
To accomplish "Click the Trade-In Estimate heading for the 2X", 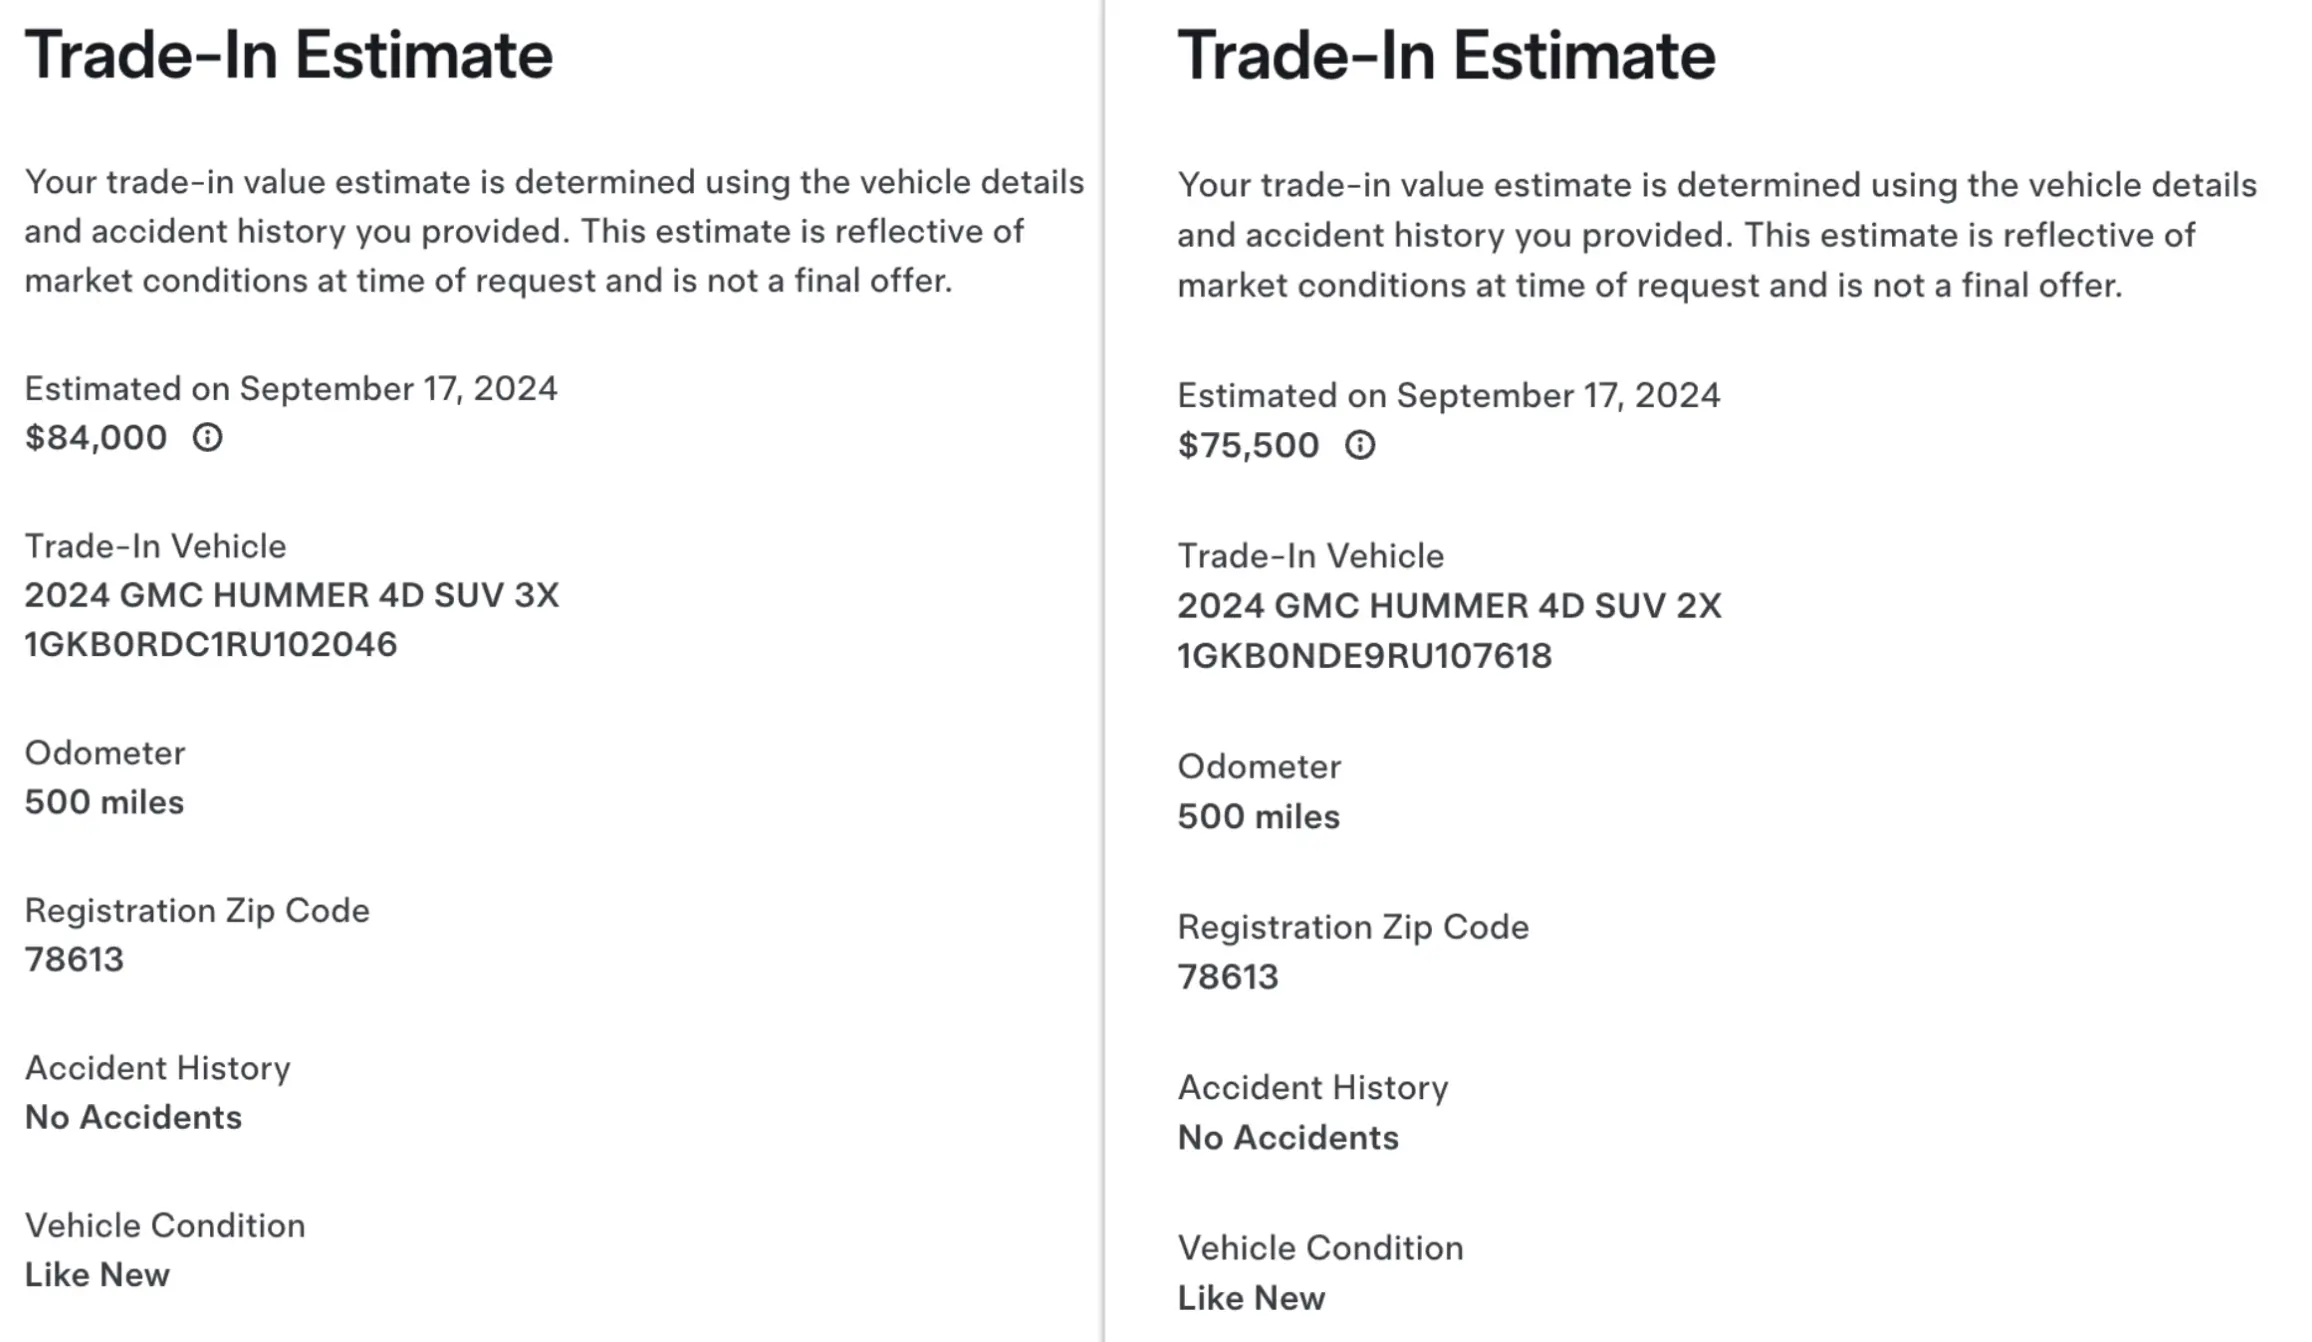I will pos(1446,55).
